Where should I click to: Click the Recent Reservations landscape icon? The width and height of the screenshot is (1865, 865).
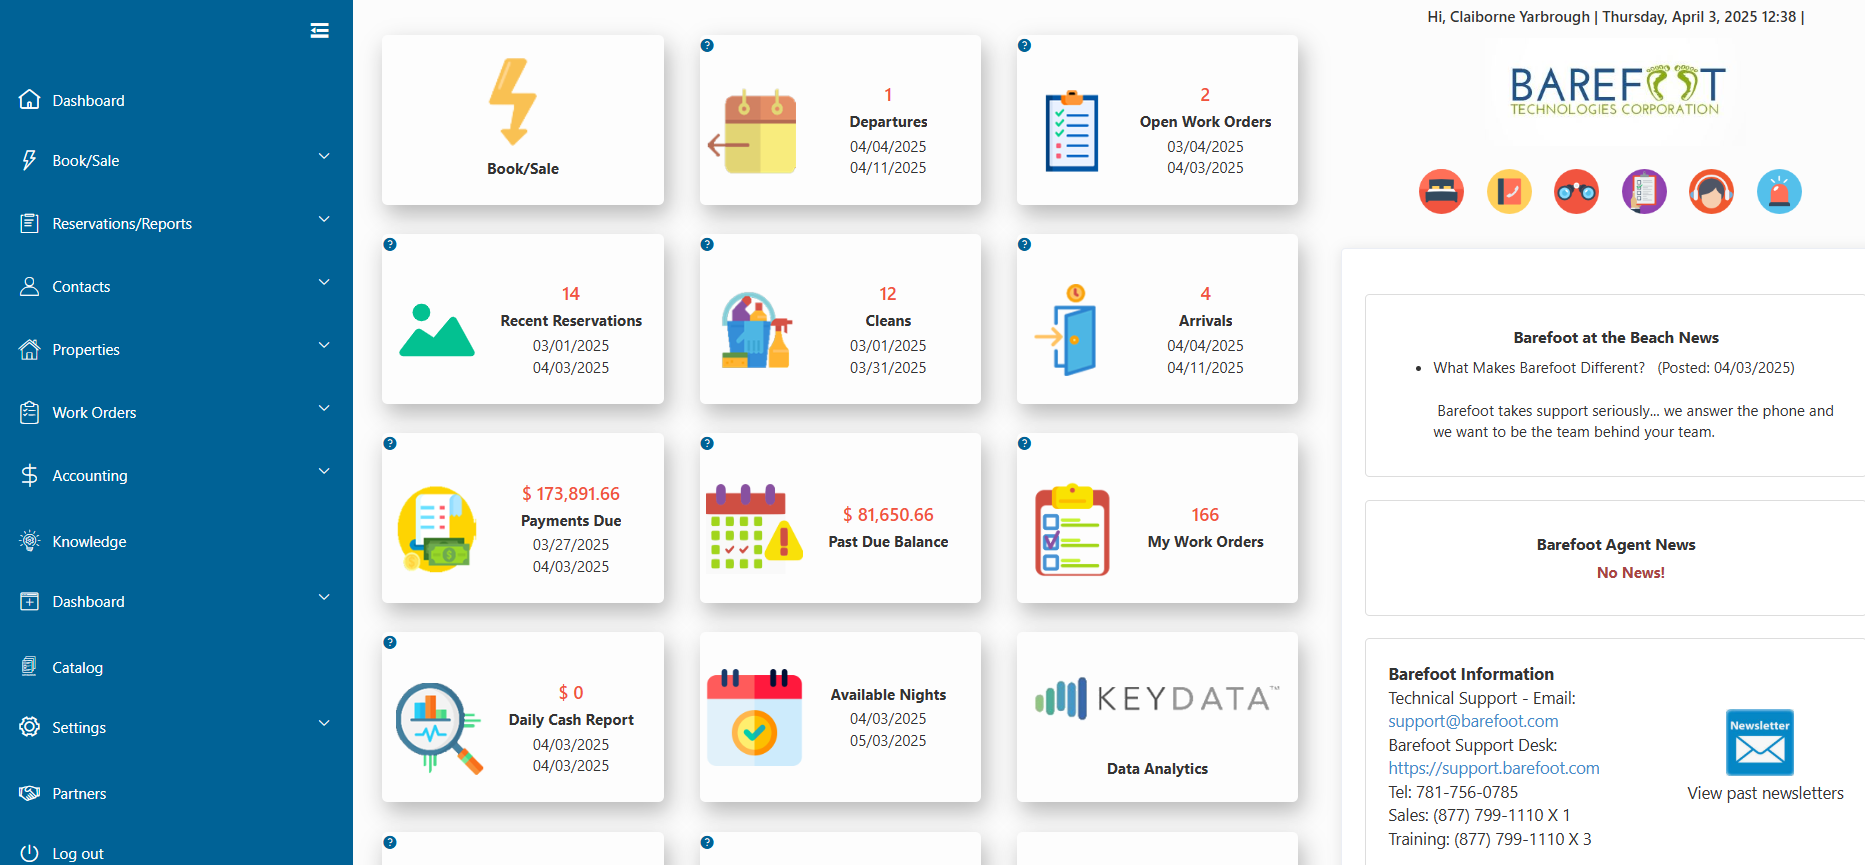click(437, 330)
